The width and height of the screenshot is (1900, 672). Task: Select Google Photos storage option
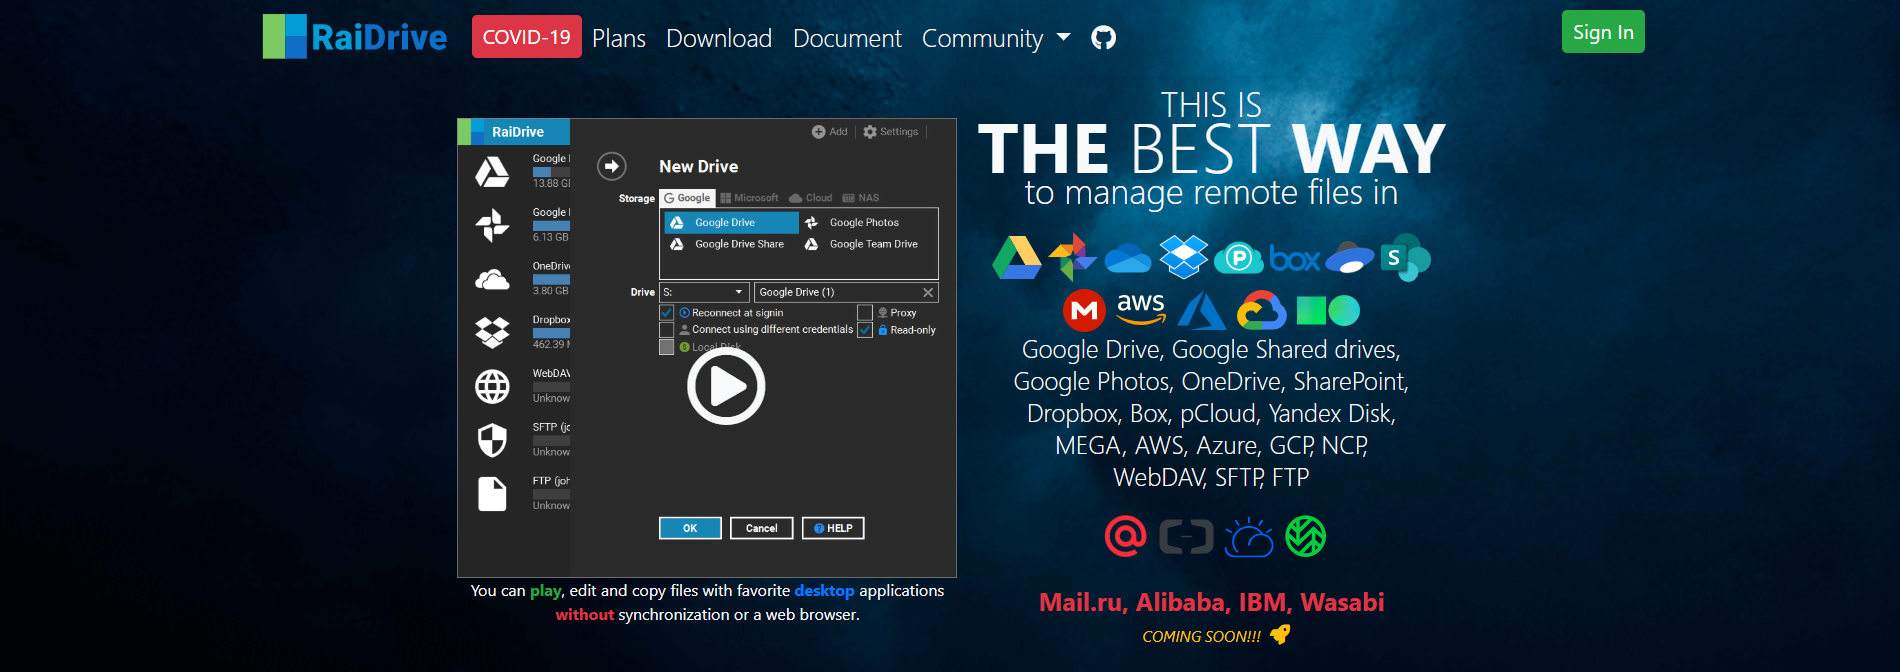click(x=853, y=223)
